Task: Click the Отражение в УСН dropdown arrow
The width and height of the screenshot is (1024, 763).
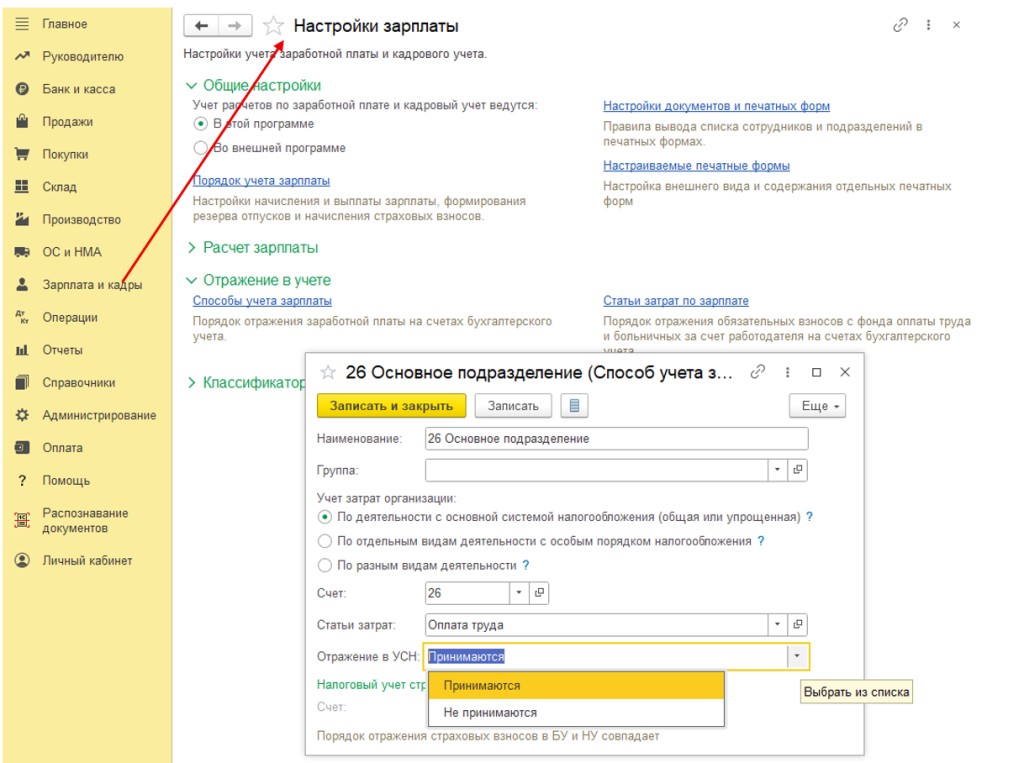Action: click(797, 656)
